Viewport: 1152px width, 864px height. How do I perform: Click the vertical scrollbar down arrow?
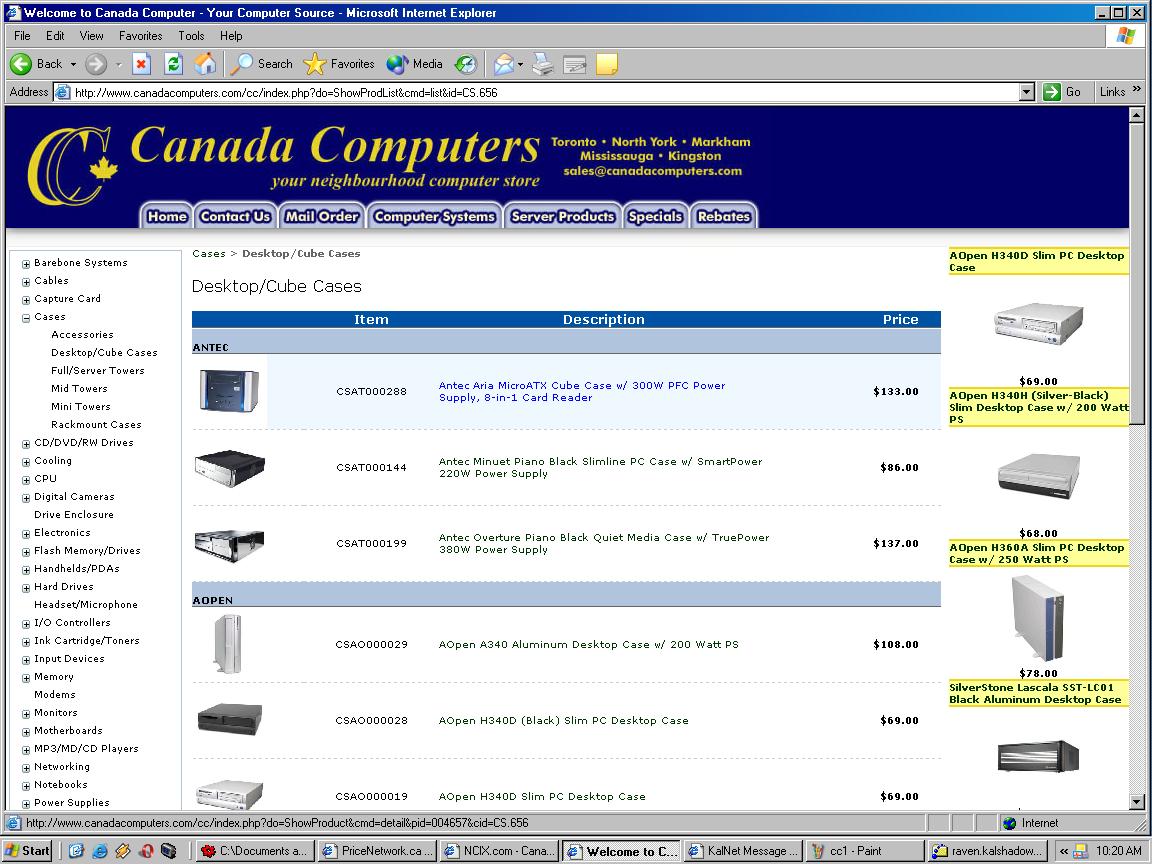1137,802
